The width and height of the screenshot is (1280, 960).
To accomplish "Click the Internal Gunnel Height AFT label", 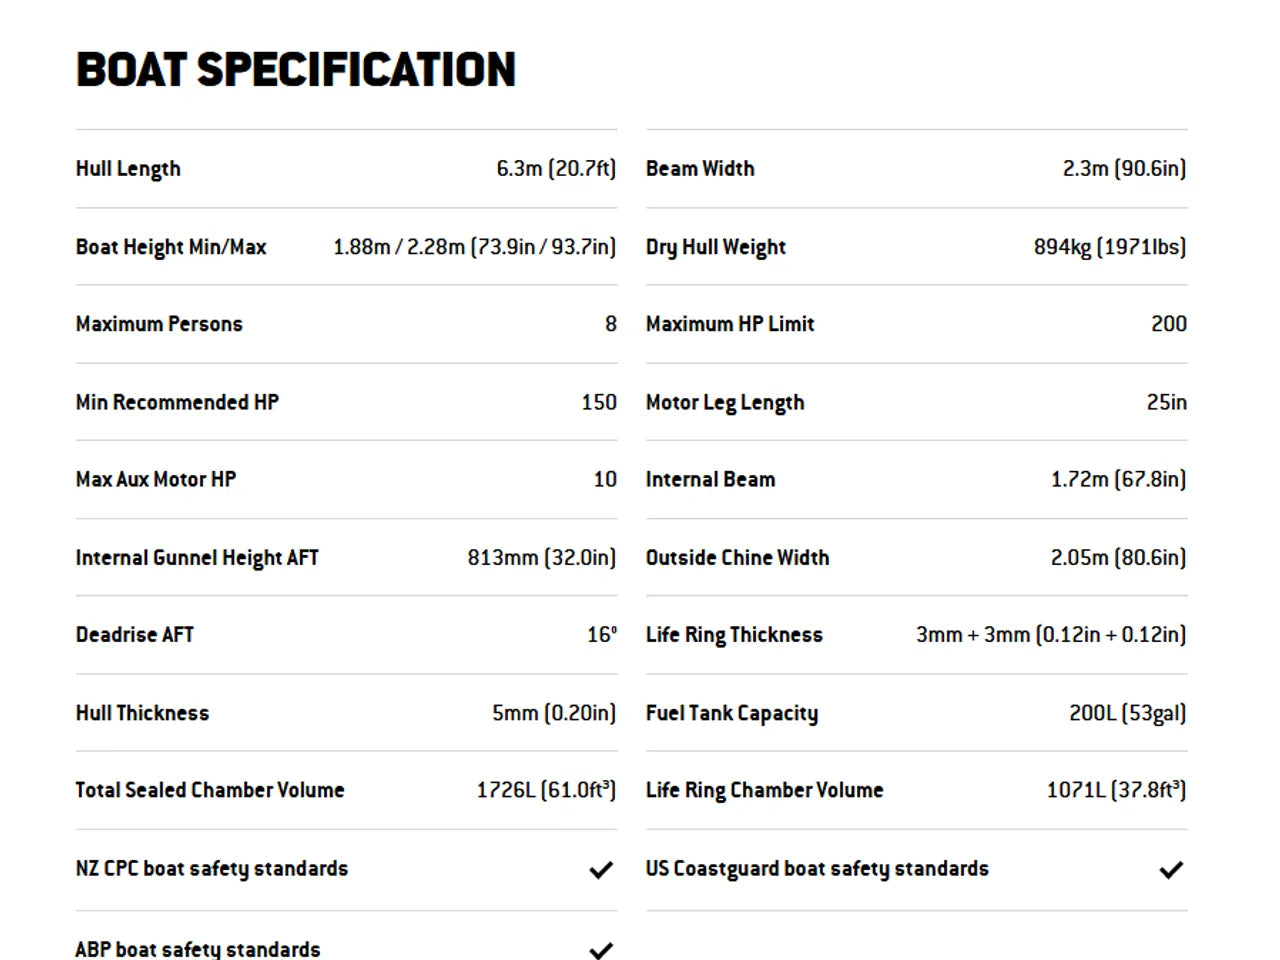I will [197, 558].
